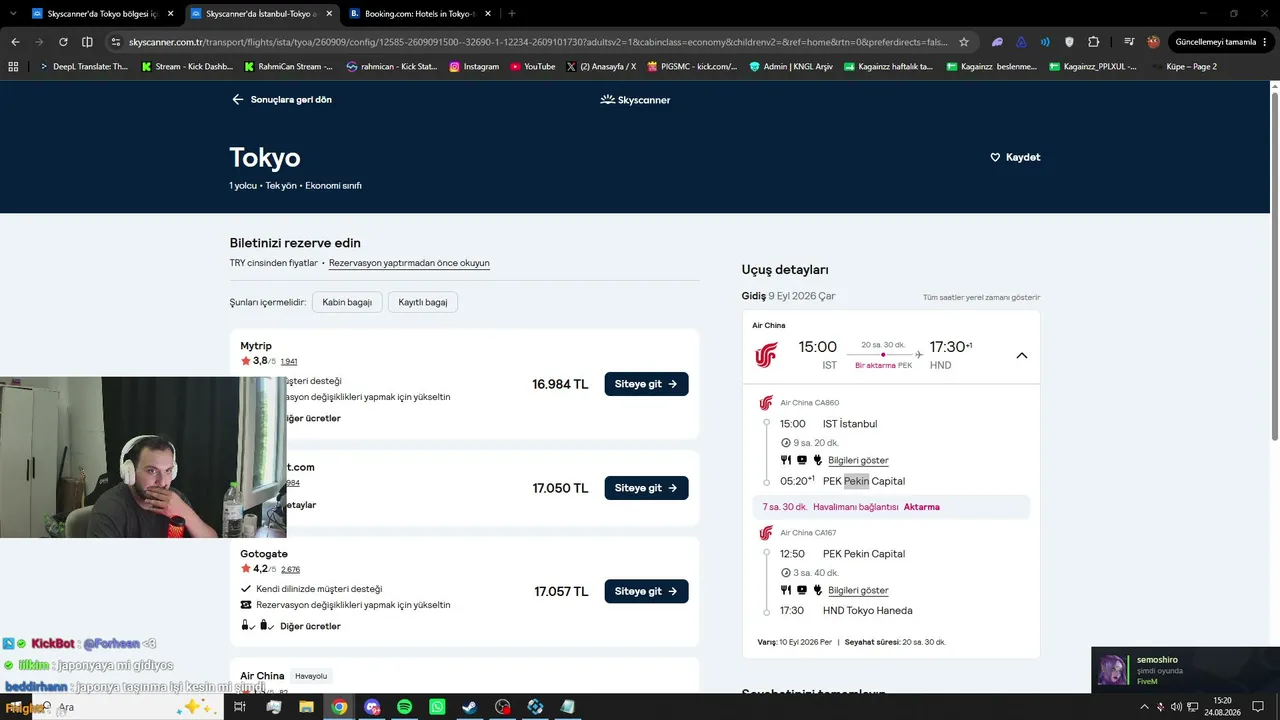The height and width of the screenshot is (720, 1280).
Task: Open the Anasayfa / X bookmark
Action: [601, 67]
